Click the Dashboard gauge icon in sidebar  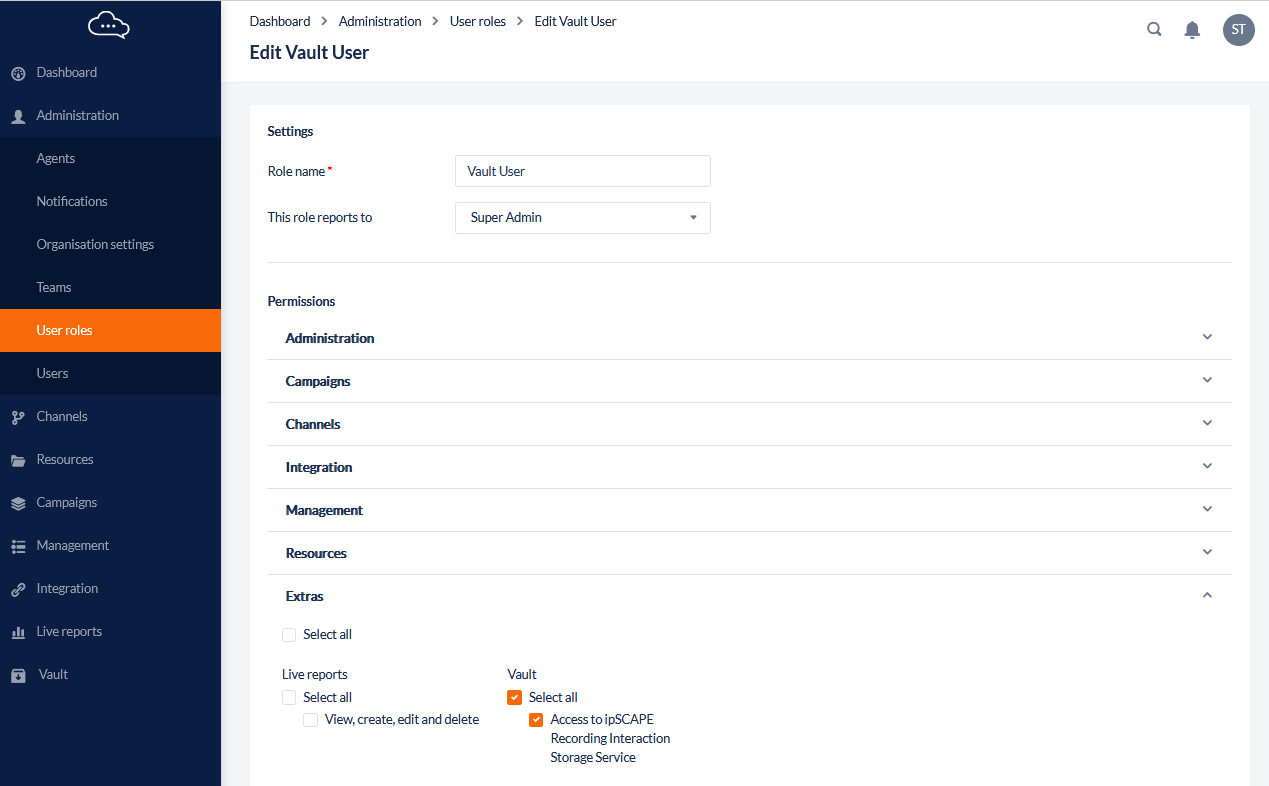18,73
